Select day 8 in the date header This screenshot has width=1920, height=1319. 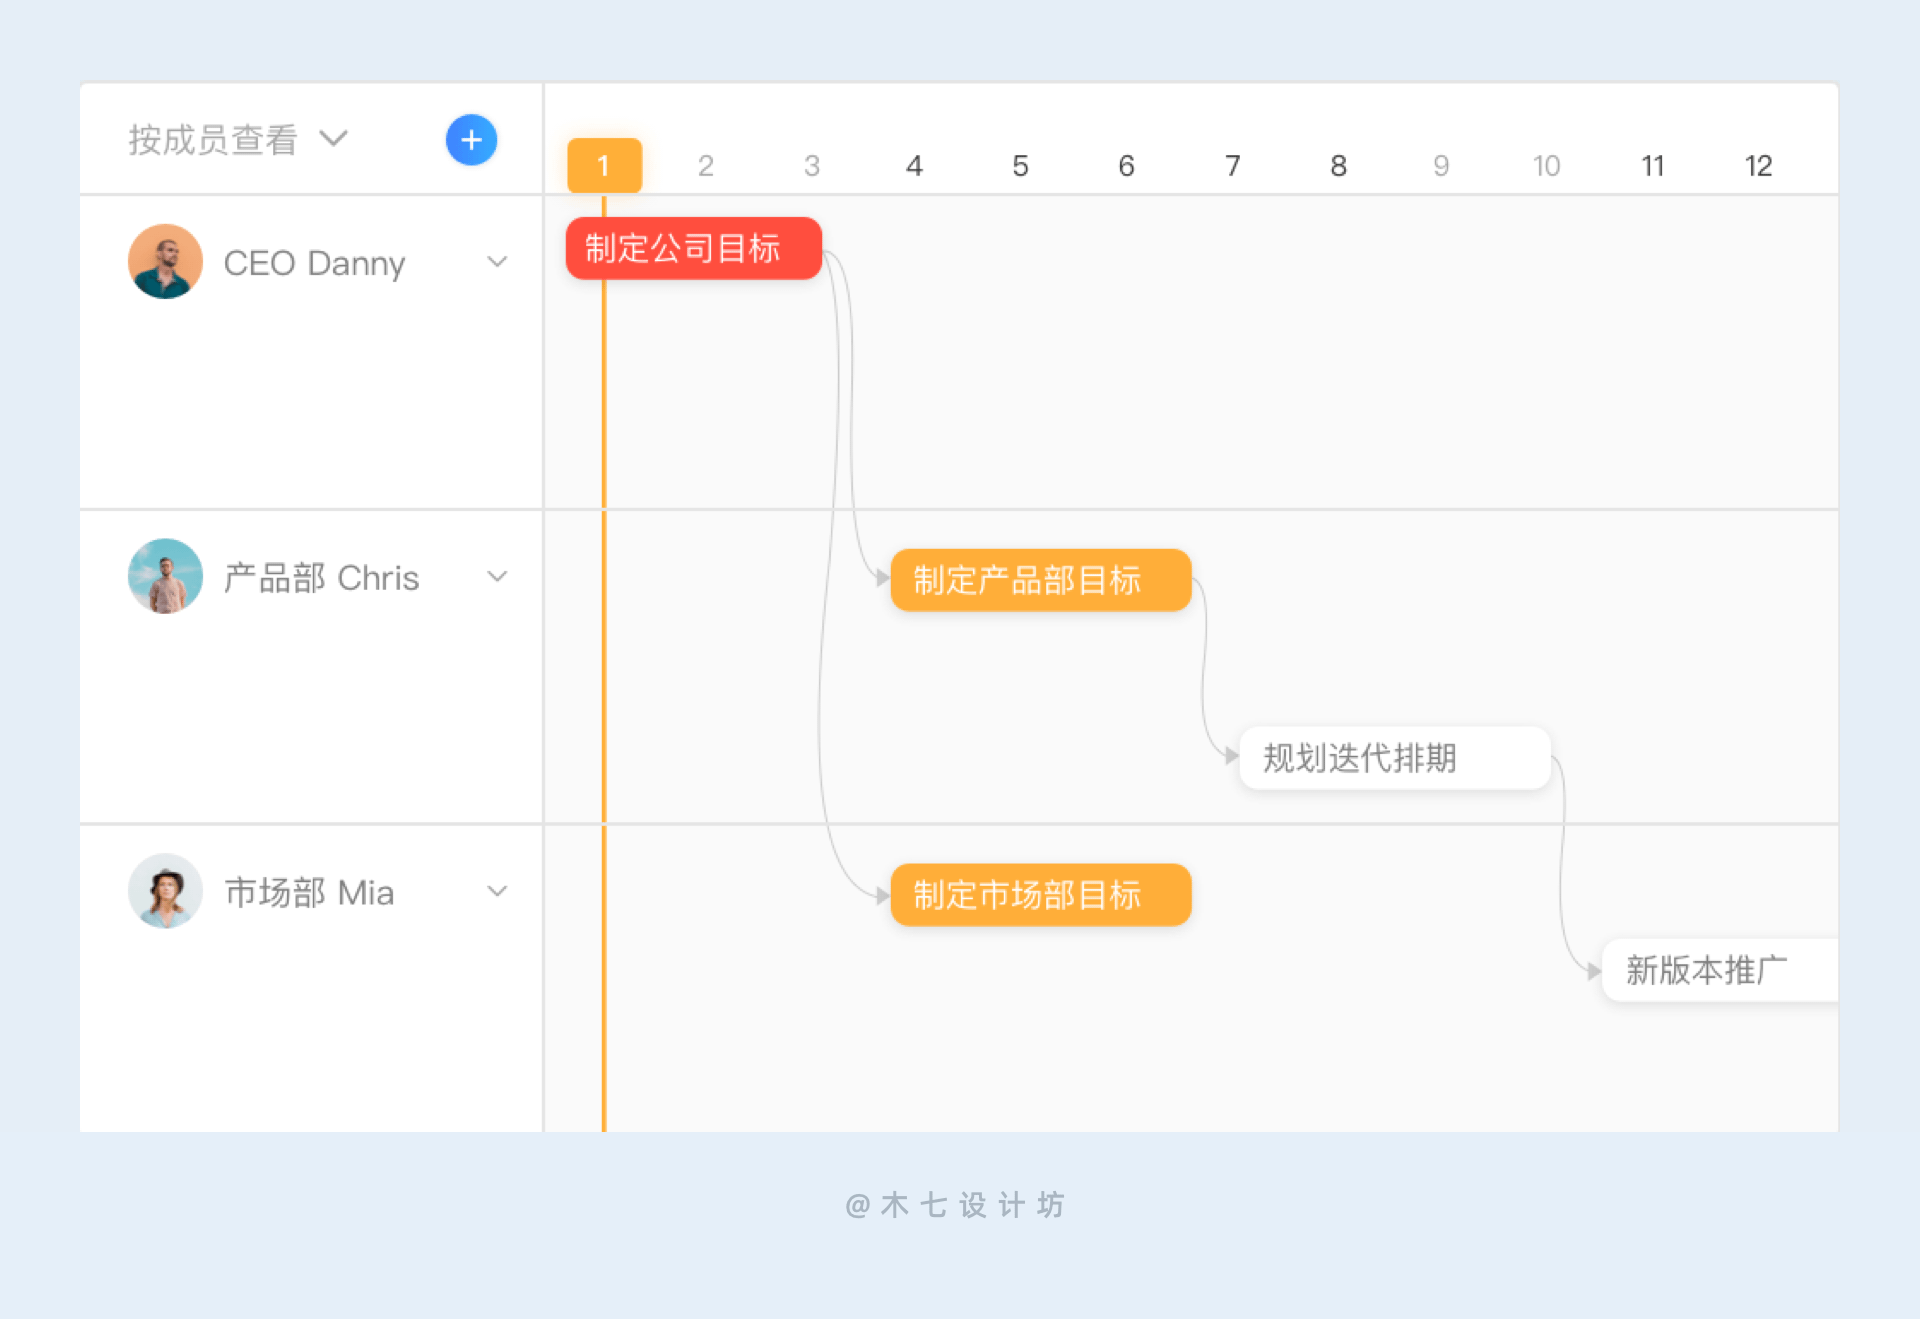1338,166
